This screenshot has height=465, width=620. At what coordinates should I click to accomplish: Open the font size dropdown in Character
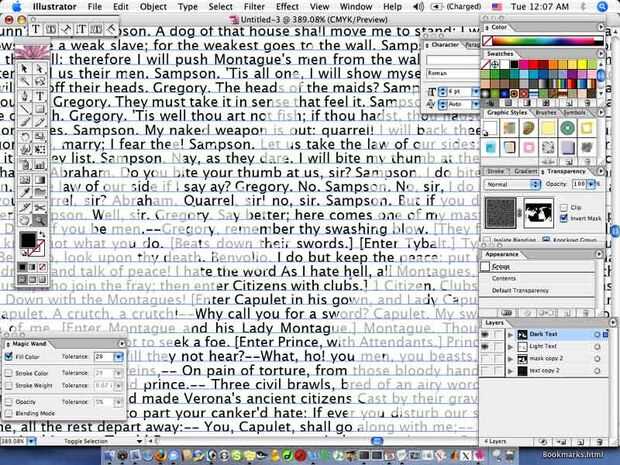pos(476,92)
